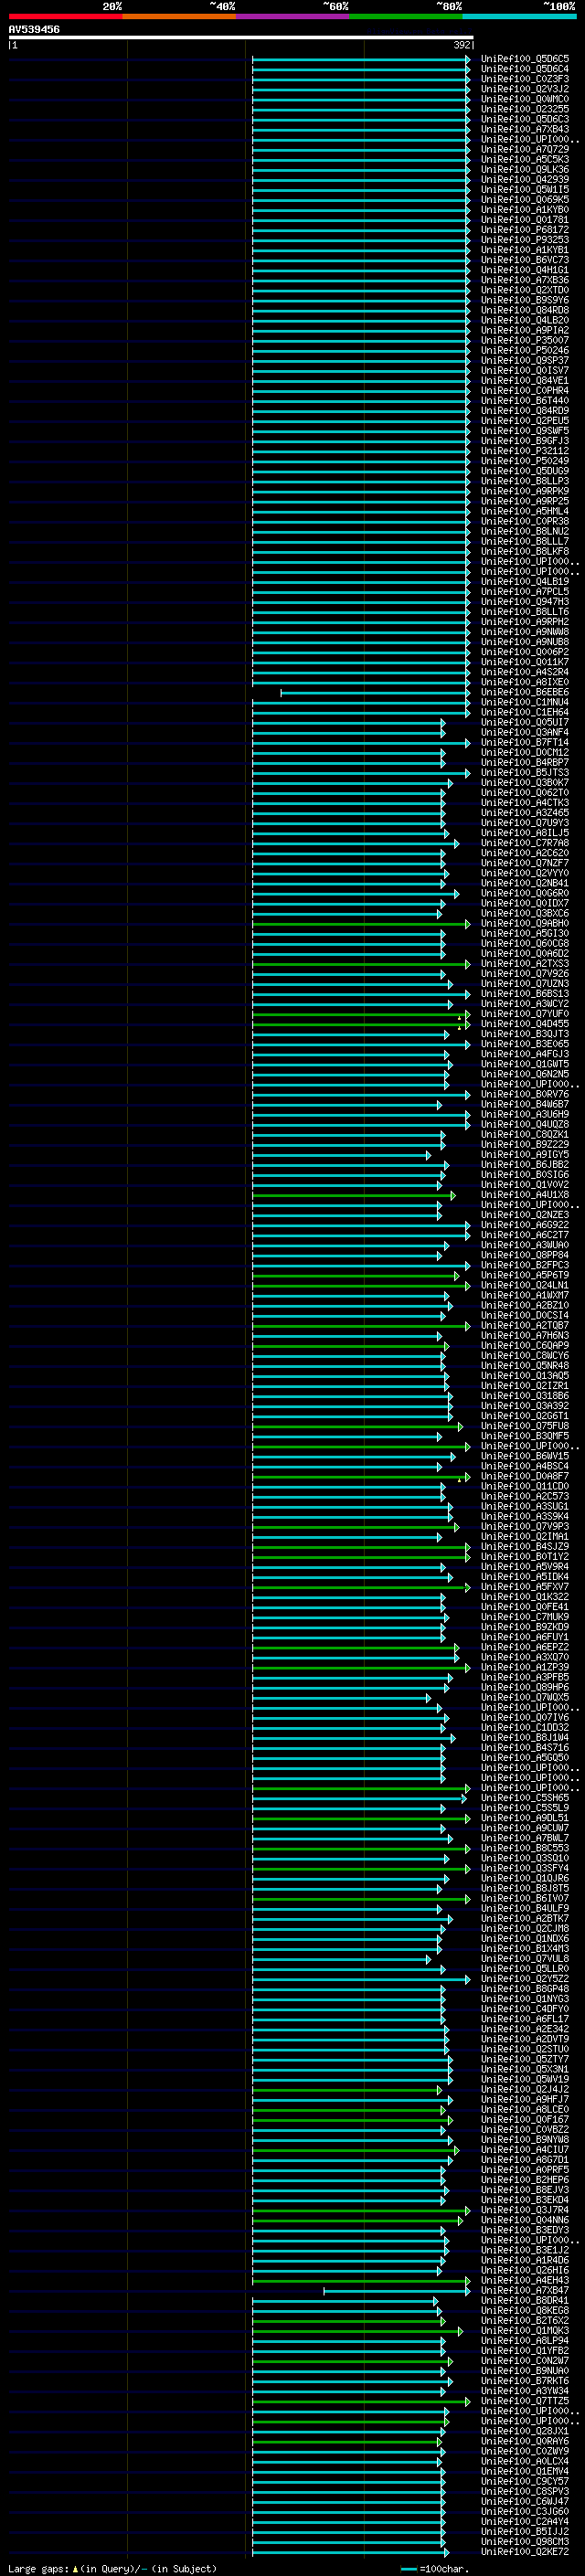Select the AV539456 query title

click(34, 30)
